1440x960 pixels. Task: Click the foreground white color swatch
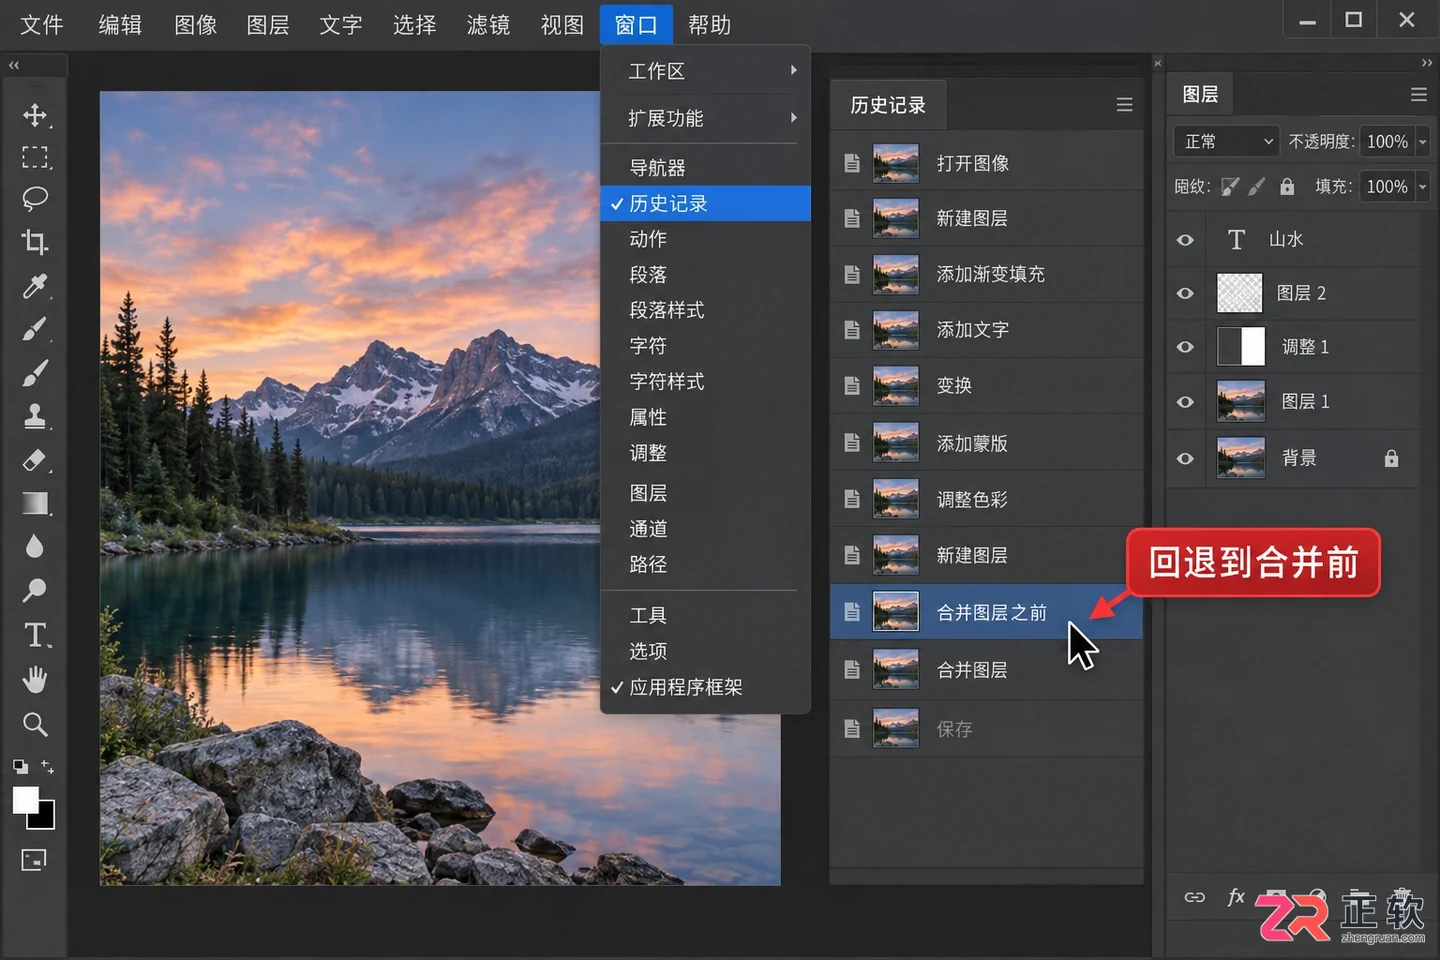pos(24,798)
